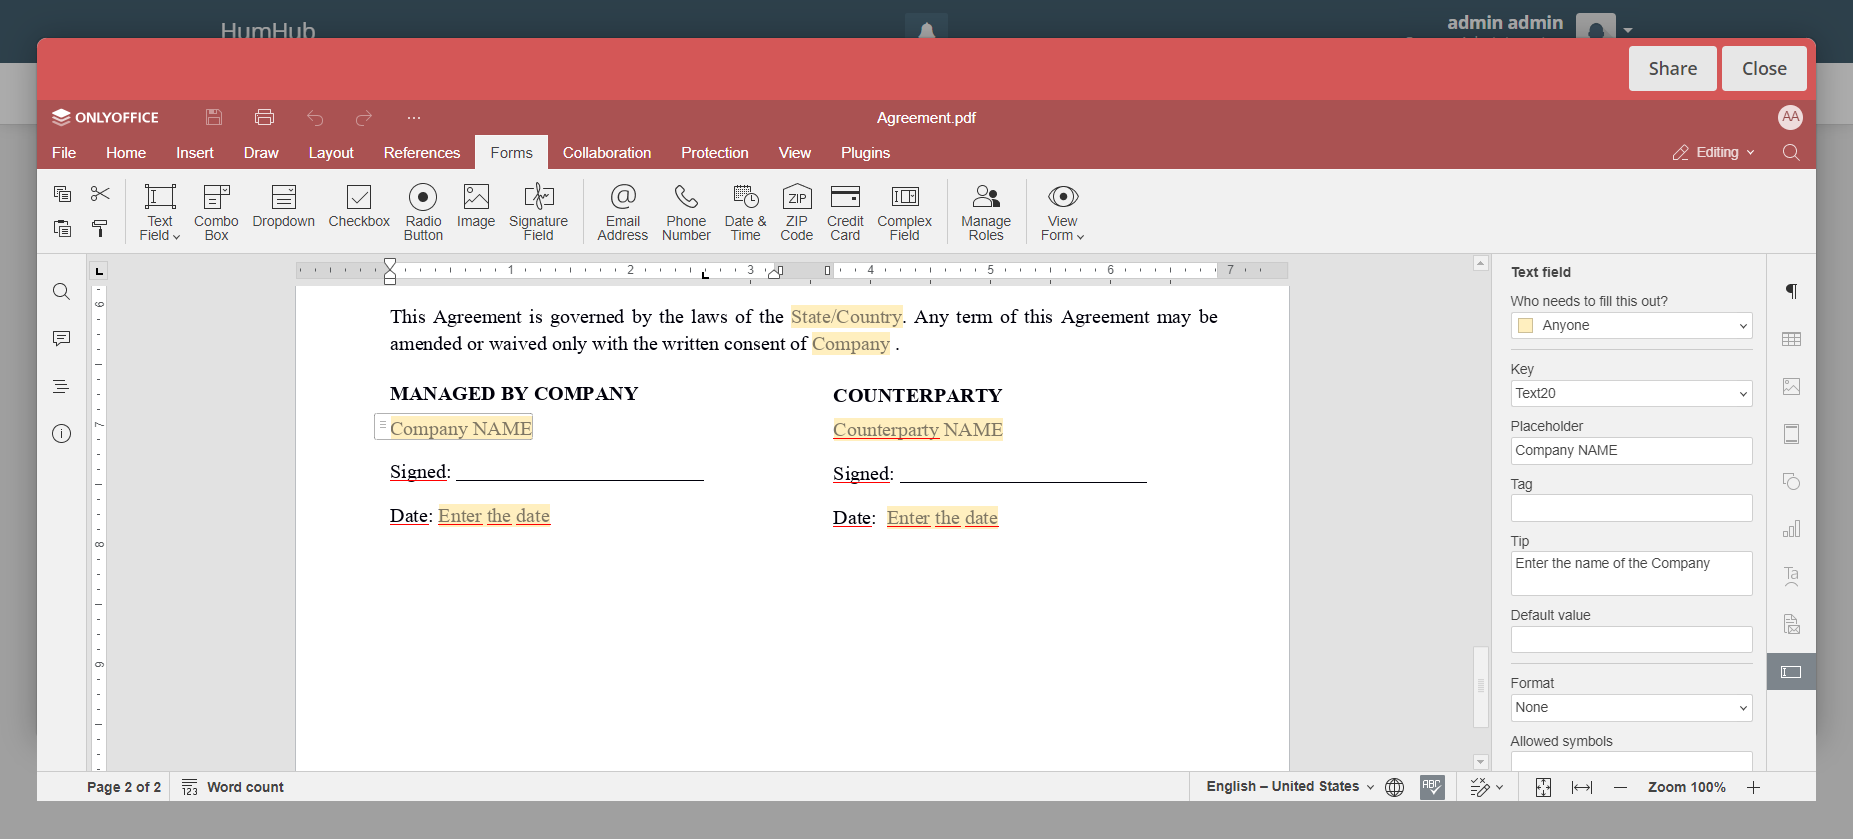Save the document with the save icon

214,117
